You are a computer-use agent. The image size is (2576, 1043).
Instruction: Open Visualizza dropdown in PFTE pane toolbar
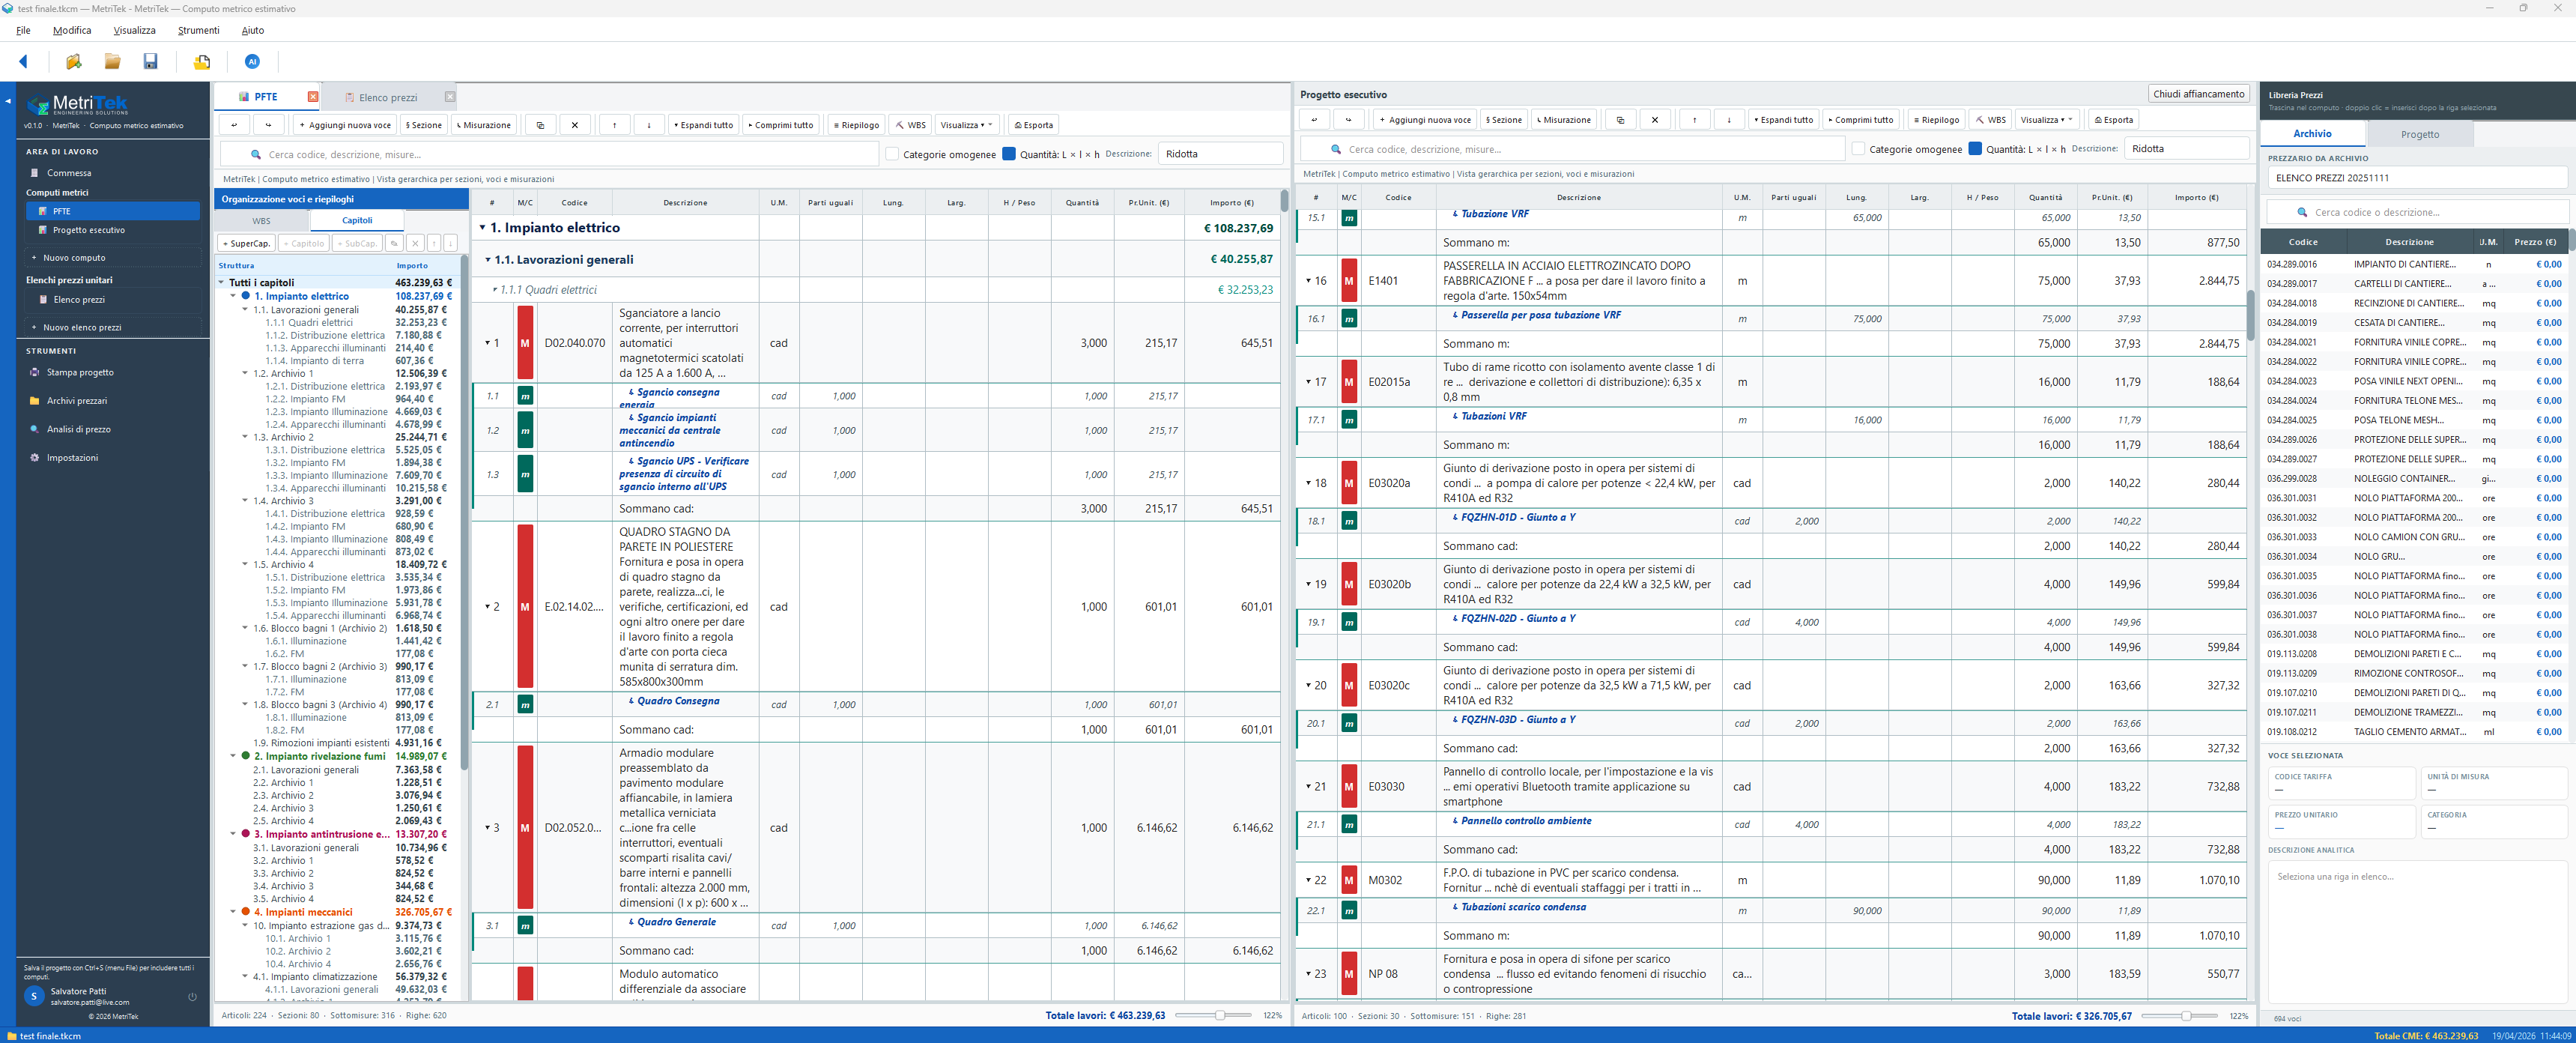(967, 125)
